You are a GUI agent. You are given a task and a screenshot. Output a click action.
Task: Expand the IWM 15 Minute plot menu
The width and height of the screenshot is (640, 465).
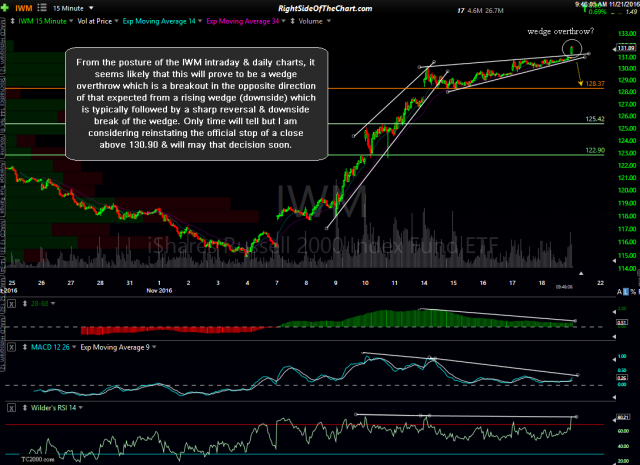(71, 21)
